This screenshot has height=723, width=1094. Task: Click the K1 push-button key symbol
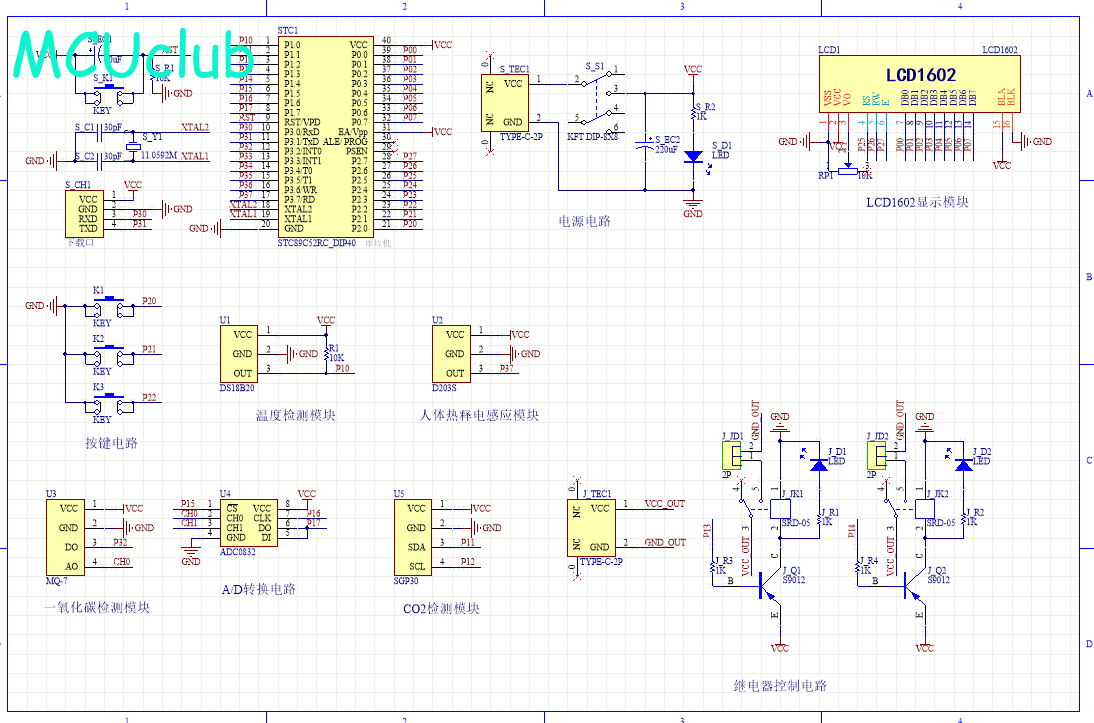click(108, 307)
